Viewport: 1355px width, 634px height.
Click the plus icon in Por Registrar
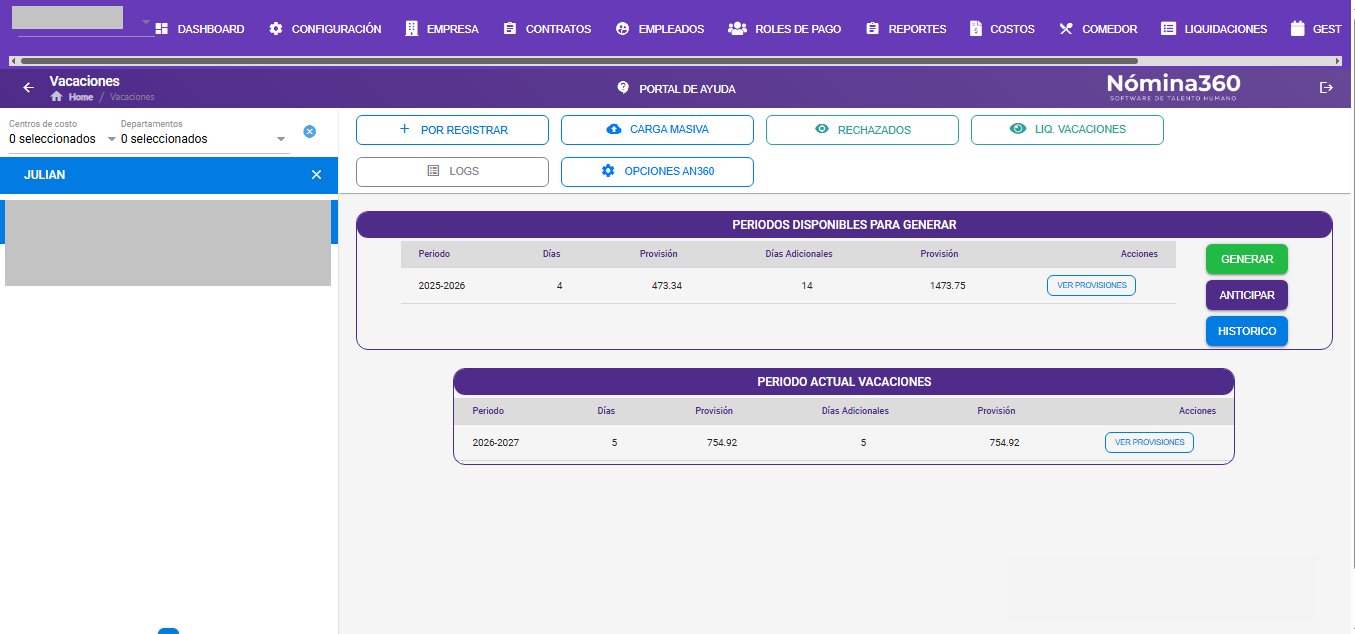tap(404, 129)
